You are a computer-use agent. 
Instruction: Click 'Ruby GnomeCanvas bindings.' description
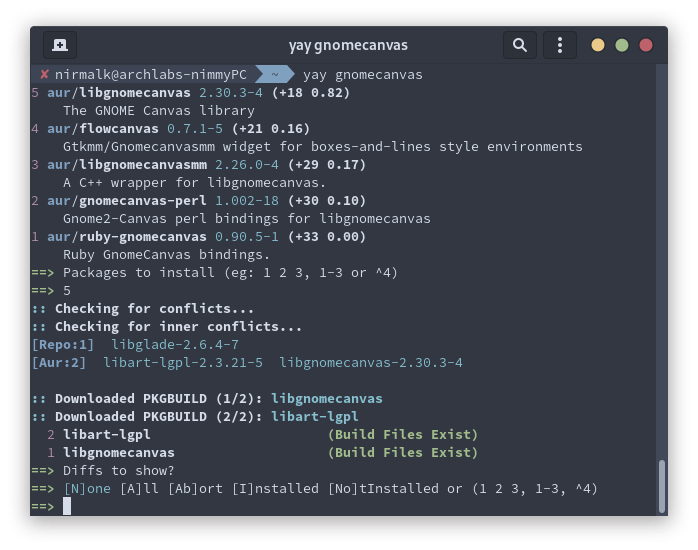click(x=166, y=255)
